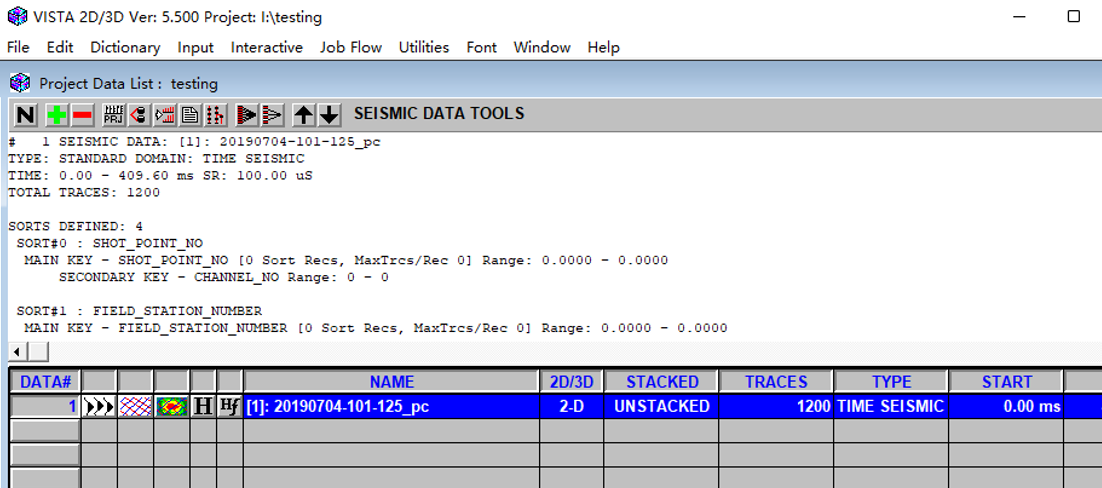Image resolution: width=1102 pixels, height=488 pixels.
Task: Click the left arrow of horizontal scrollbar
Action: click(x=16, y=352)
